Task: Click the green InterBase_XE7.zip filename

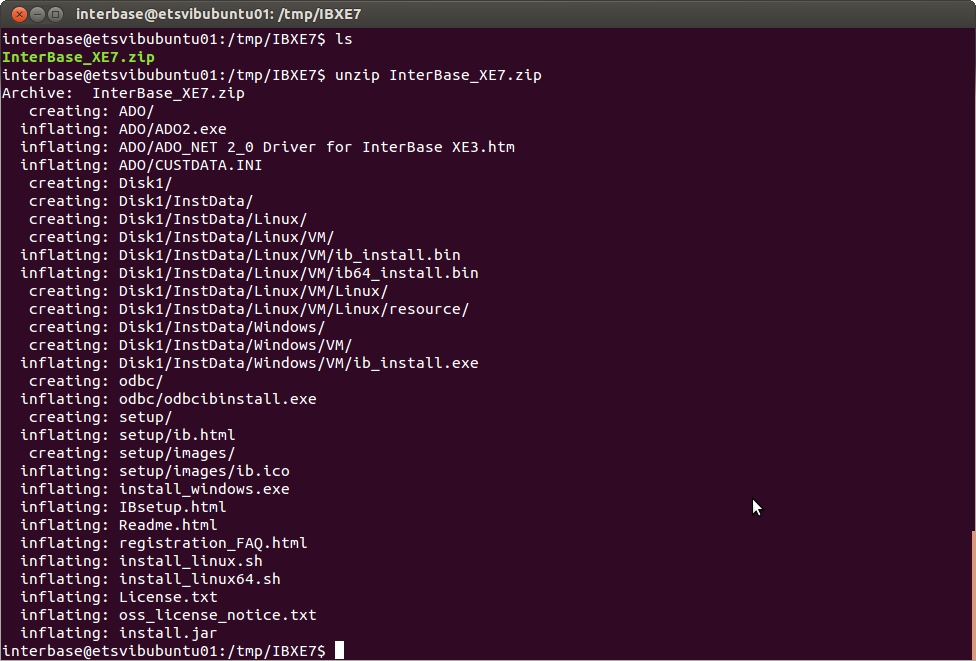Action: point(78,57)
